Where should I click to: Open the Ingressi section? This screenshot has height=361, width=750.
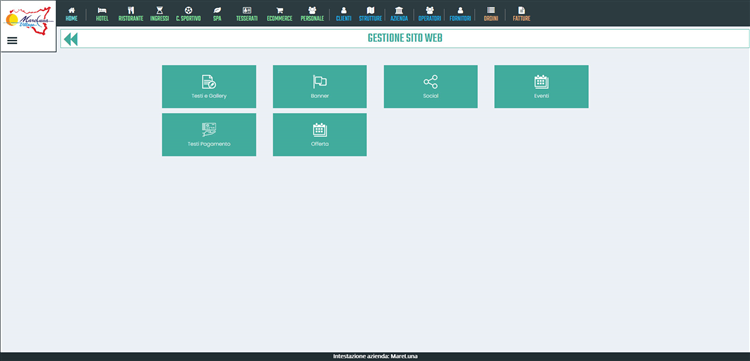click(x=159, y=14)
